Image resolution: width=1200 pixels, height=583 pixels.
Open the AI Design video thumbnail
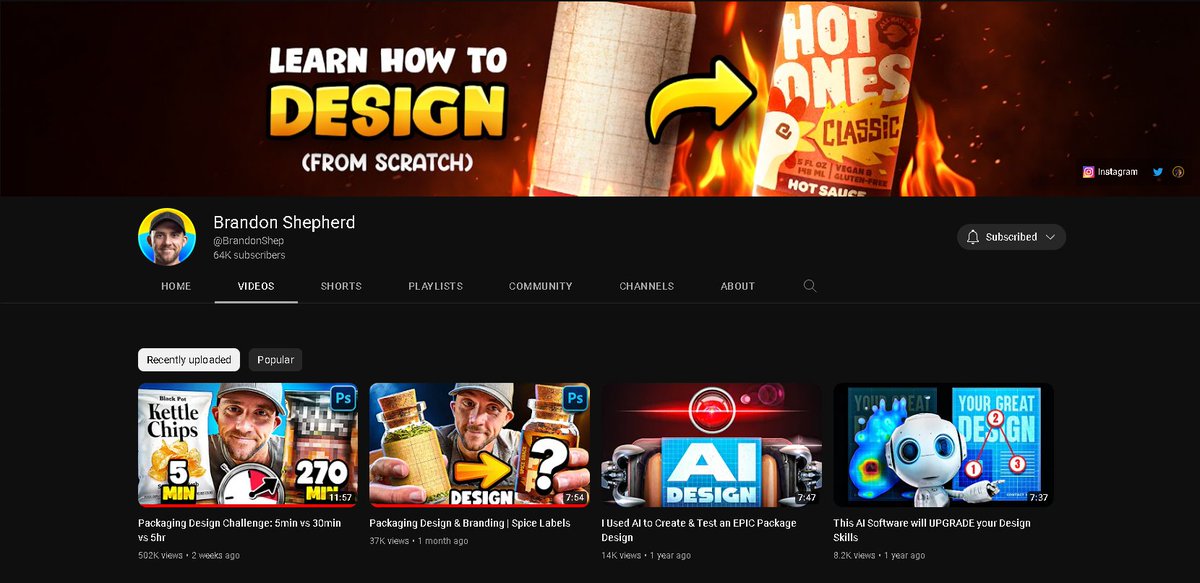[711, 445]
